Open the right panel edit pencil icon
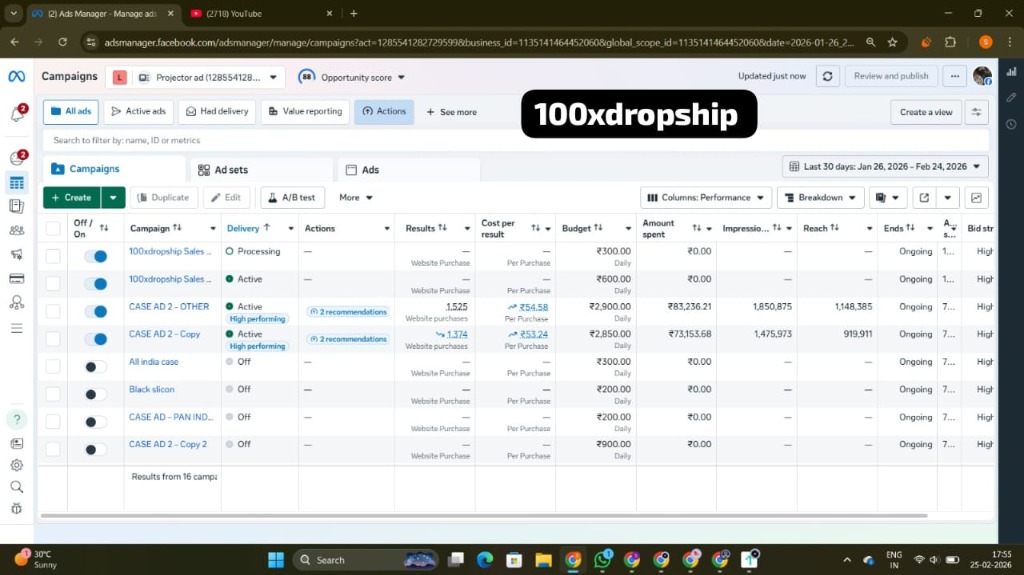The image size is (1024, 575). pos(1011,97)
